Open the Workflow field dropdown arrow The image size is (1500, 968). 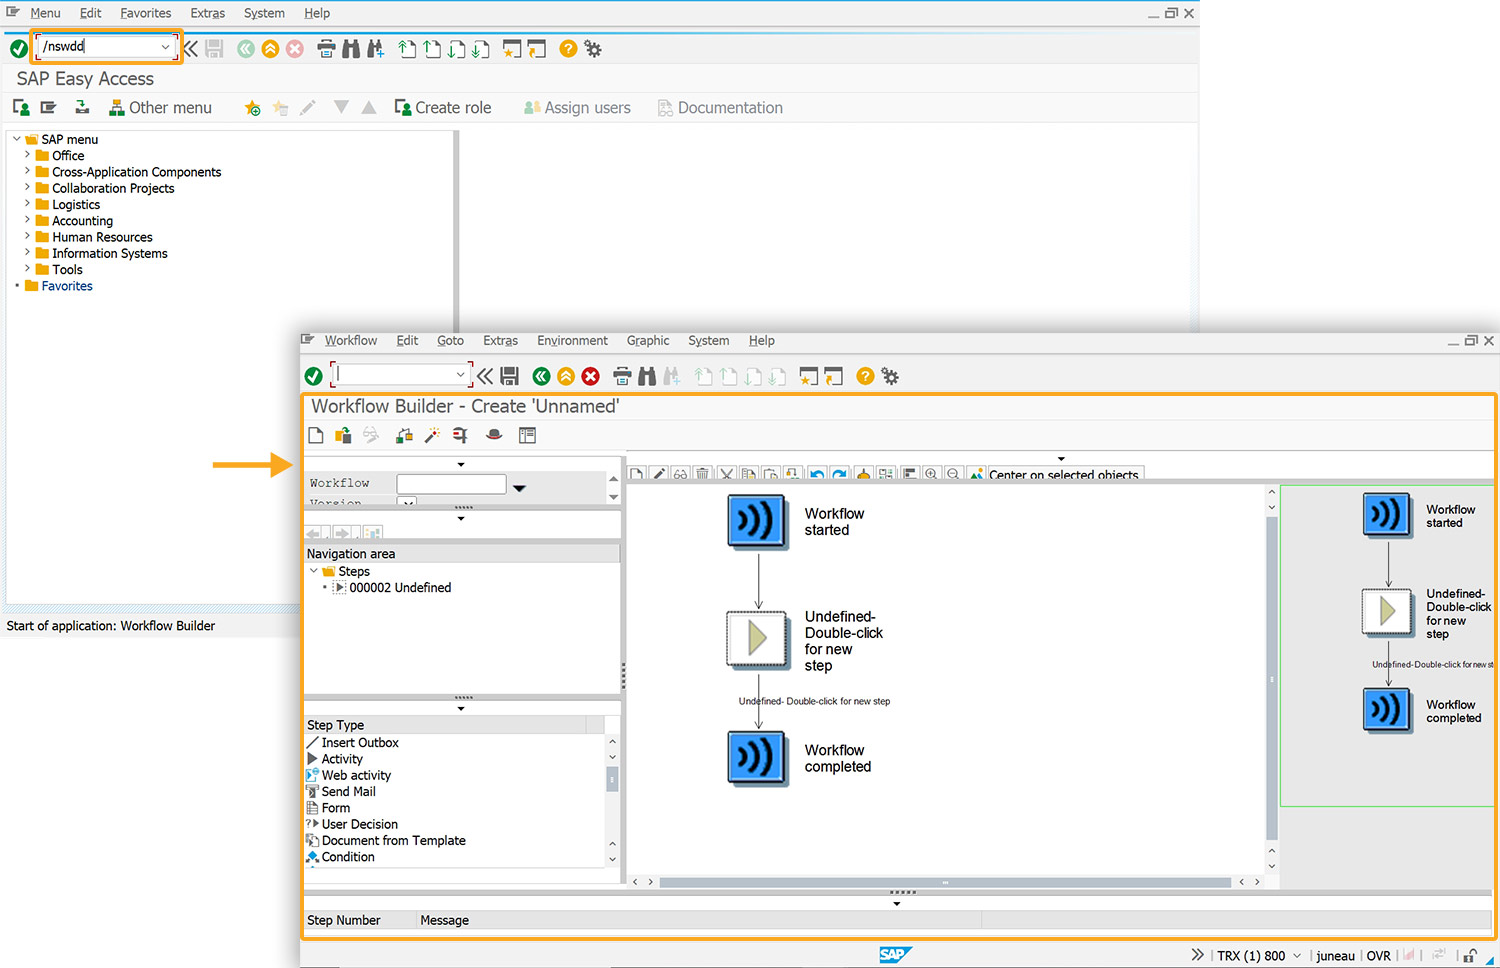519,488
